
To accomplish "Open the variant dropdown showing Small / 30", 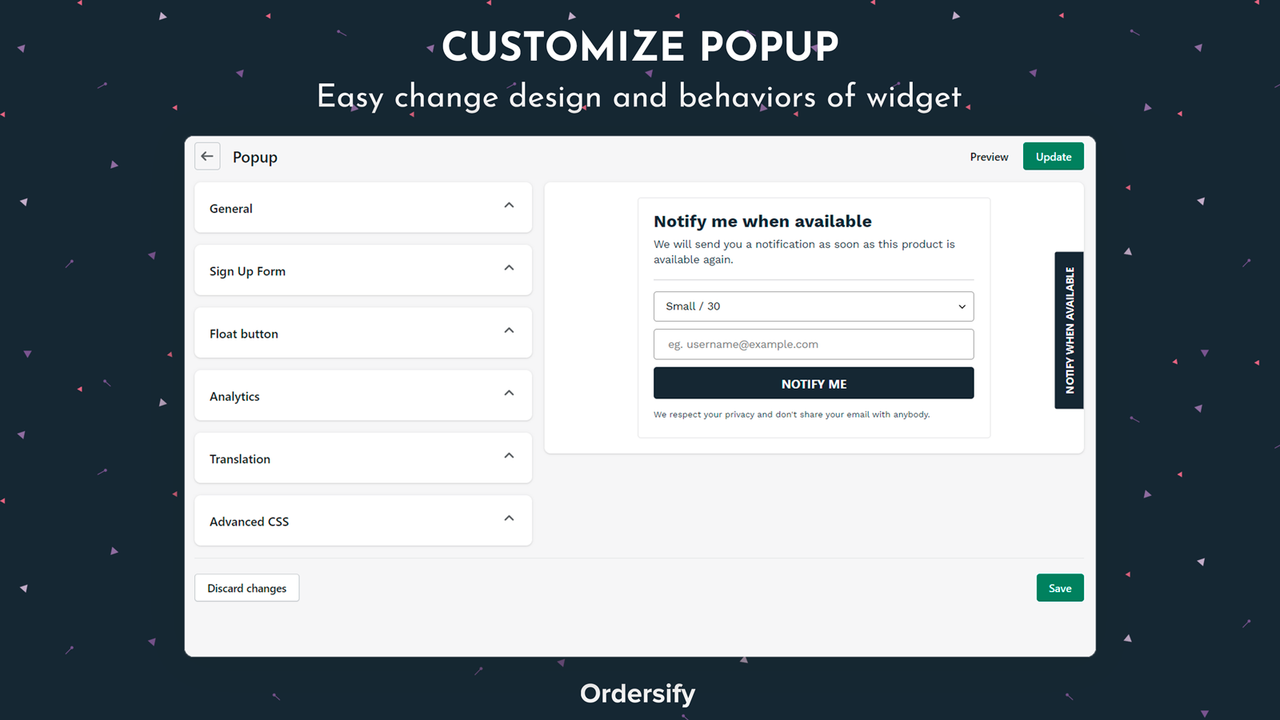I will coord(813,306).
